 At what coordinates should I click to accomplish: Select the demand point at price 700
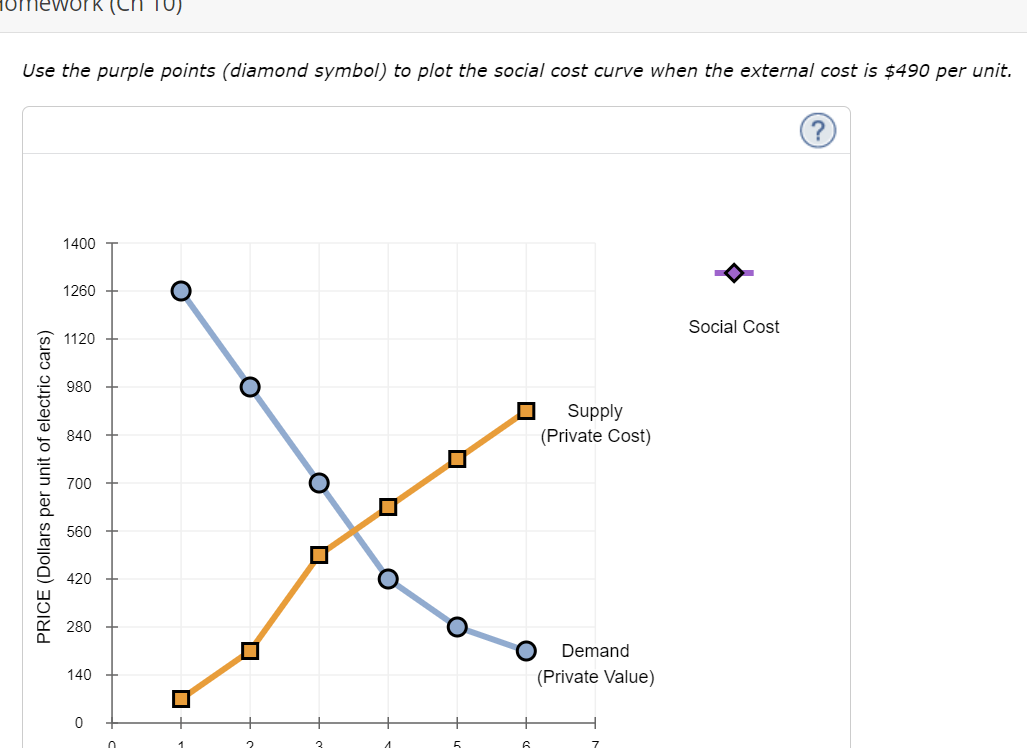[x=318, y=482]
